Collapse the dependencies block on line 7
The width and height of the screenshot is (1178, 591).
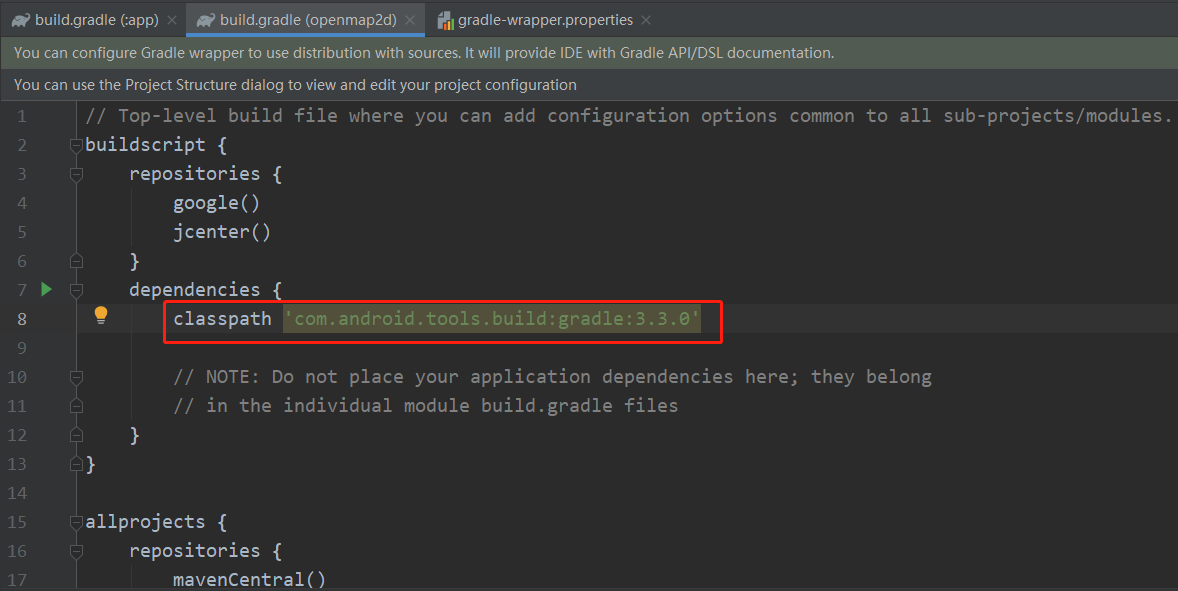76,290
